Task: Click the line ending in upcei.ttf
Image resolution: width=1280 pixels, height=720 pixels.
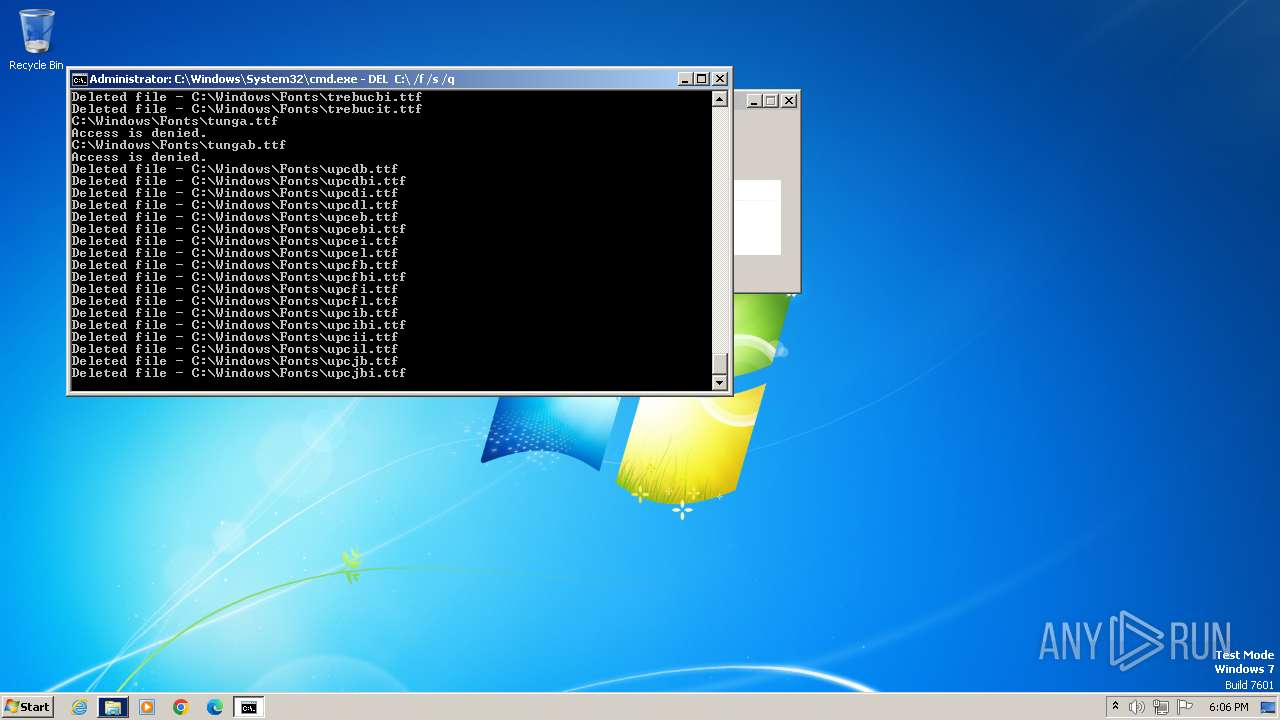Action: (x=235, y=241)
